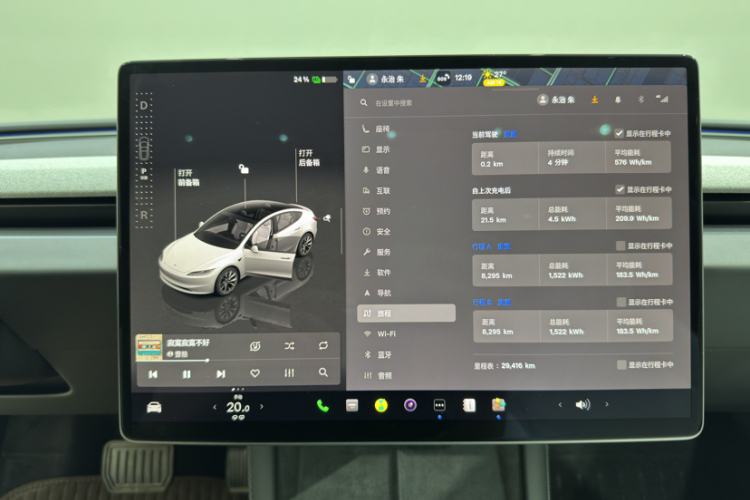750x500 pixels.
Task: Click the blue 行程 B trip name
Action: click(x=482, y=302)
